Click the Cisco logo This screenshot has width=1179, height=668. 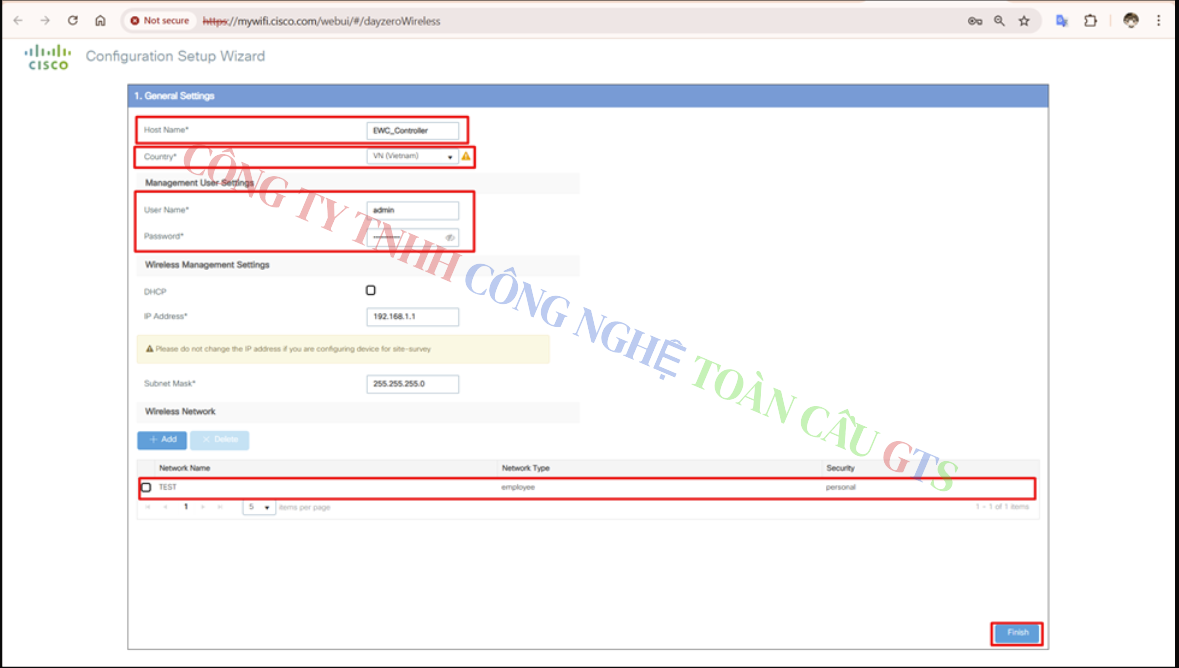(48, 57)
